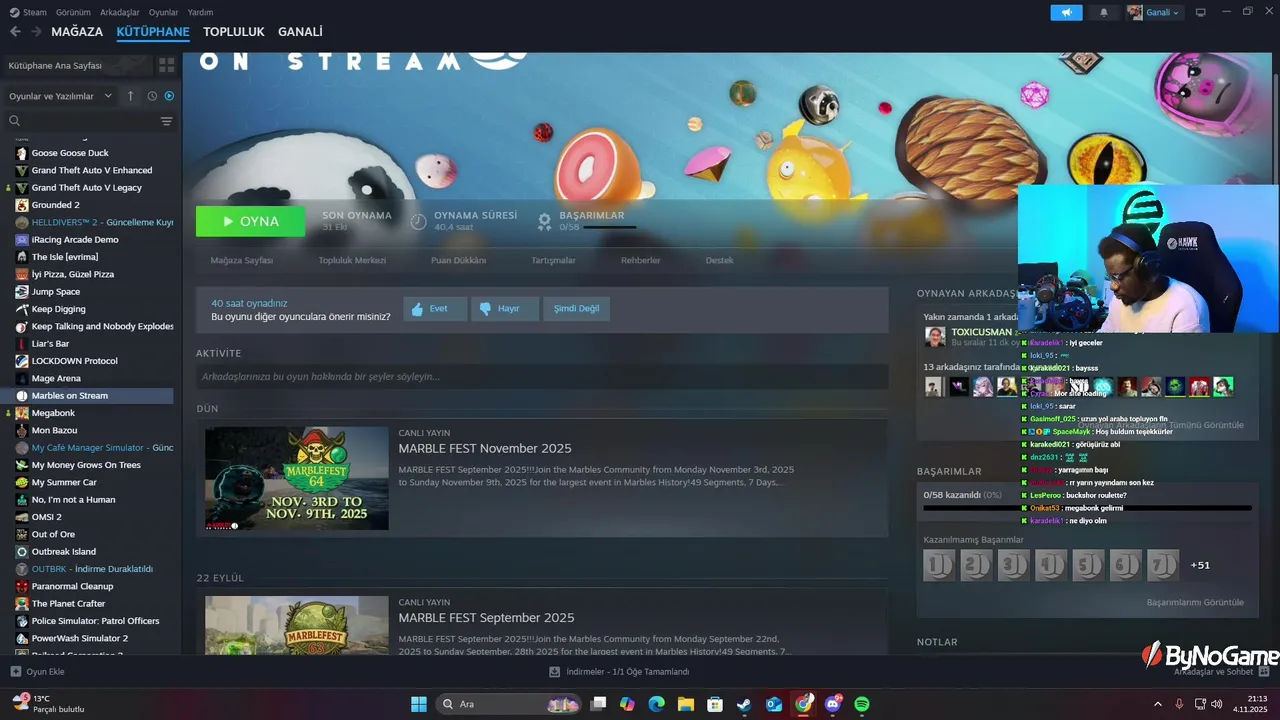The height and width of the screenshot is (720, 1280).
Task: Open the MarbleFest 64 November thumbnail
Action: 297,478
